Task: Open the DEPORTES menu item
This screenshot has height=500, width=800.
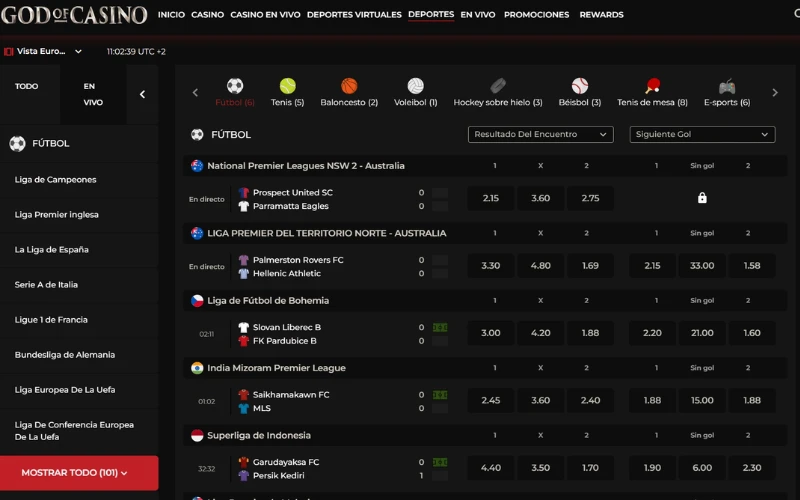Action: 431,15
